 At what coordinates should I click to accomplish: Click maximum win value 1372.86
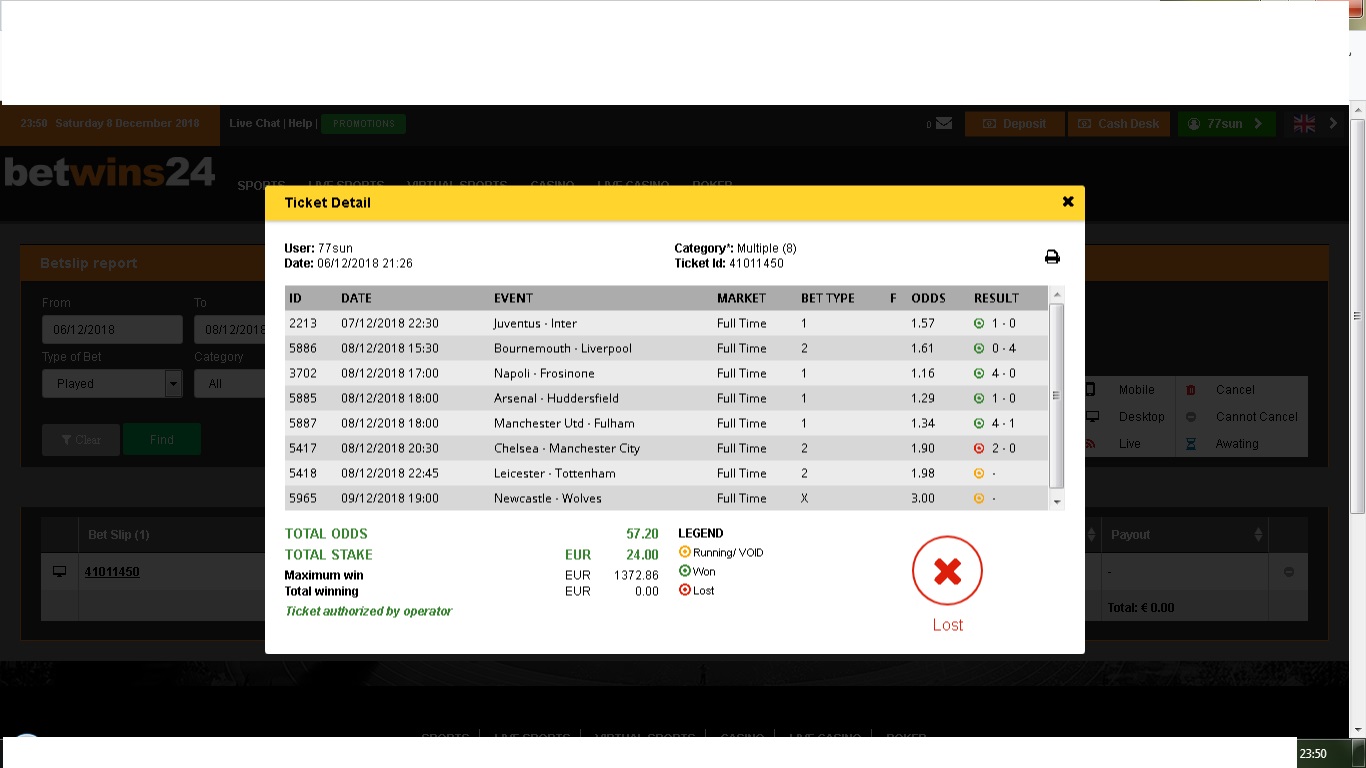tap(637, 575)
